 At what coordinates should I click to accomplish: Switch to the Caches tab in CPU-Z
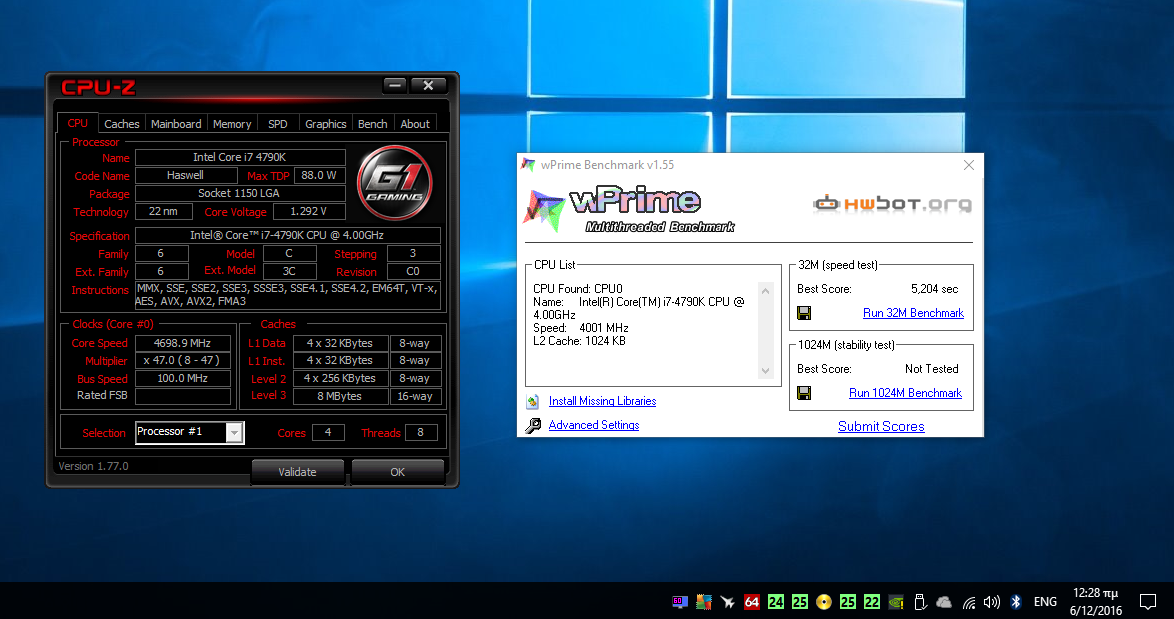pyautogui.click(x=121, y=124)
